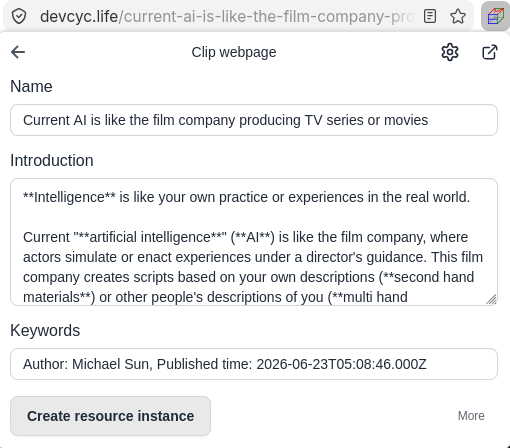Viewport: 510px width, 448px height.
Task: Click the Introduction label
Action: [52, 160]
